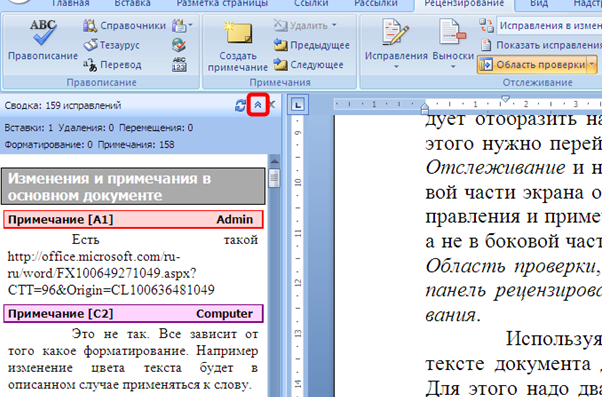Open display for review combo box
The image size is (604, 397).
(x=550, y=26)
